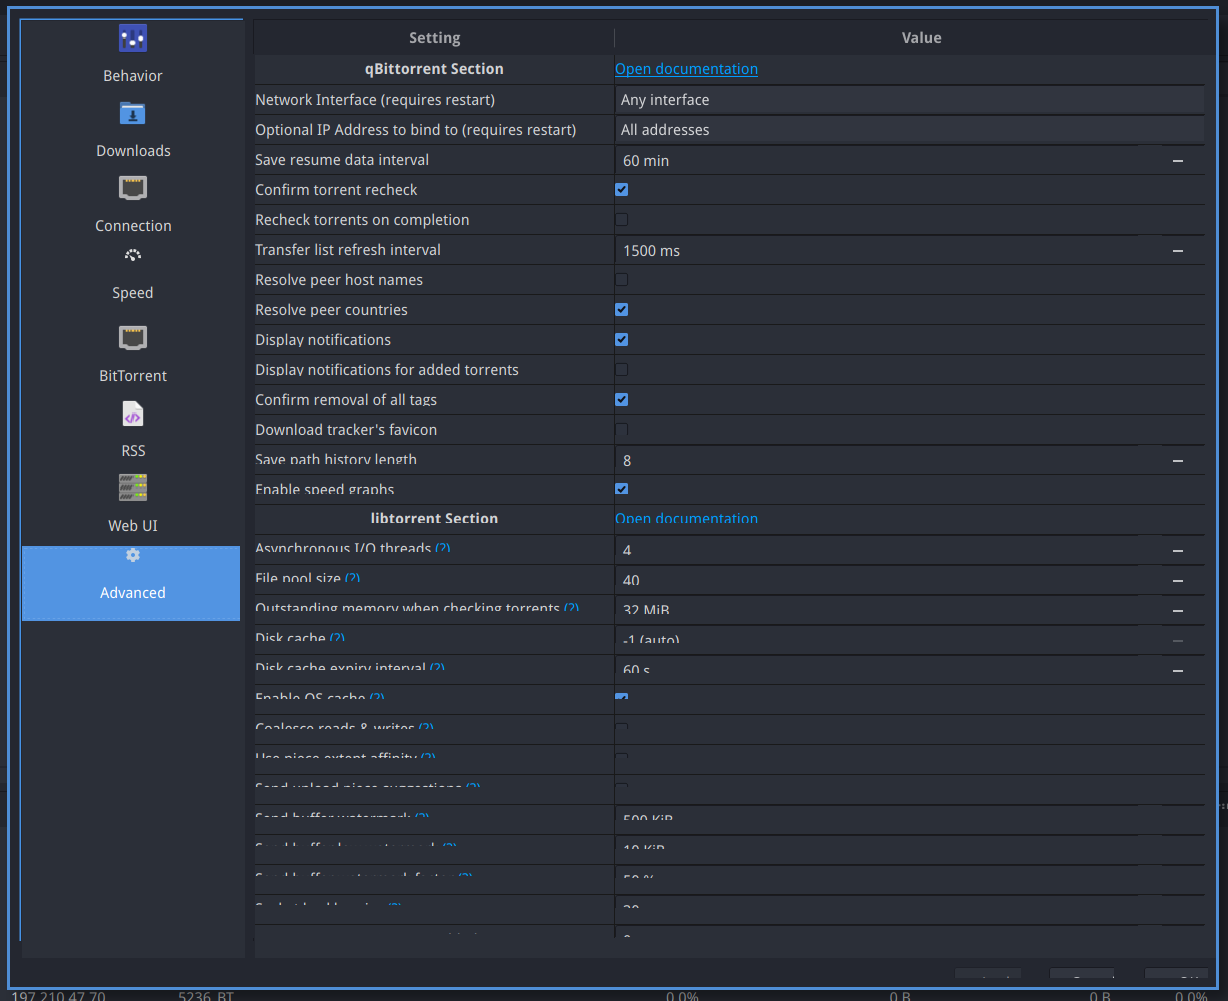Open the Connection network icon

(133, 189)
